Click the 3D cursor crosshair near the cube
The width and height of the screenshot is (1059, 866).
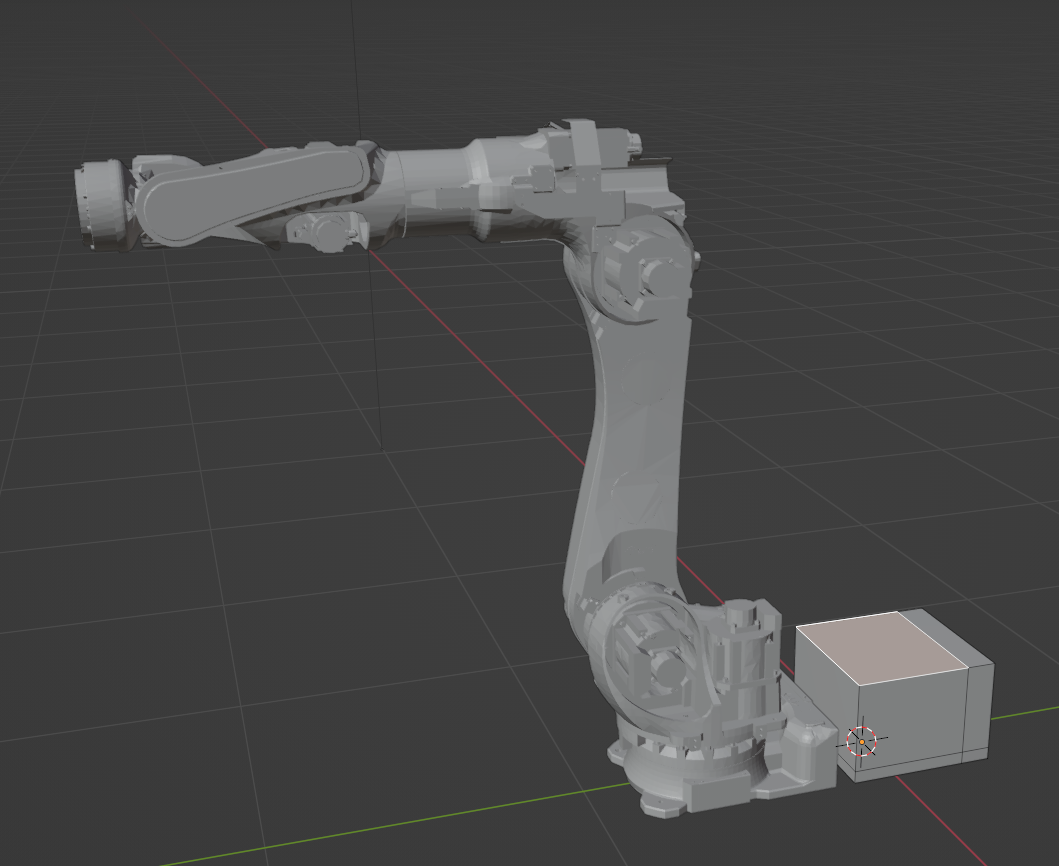point(862,742)
